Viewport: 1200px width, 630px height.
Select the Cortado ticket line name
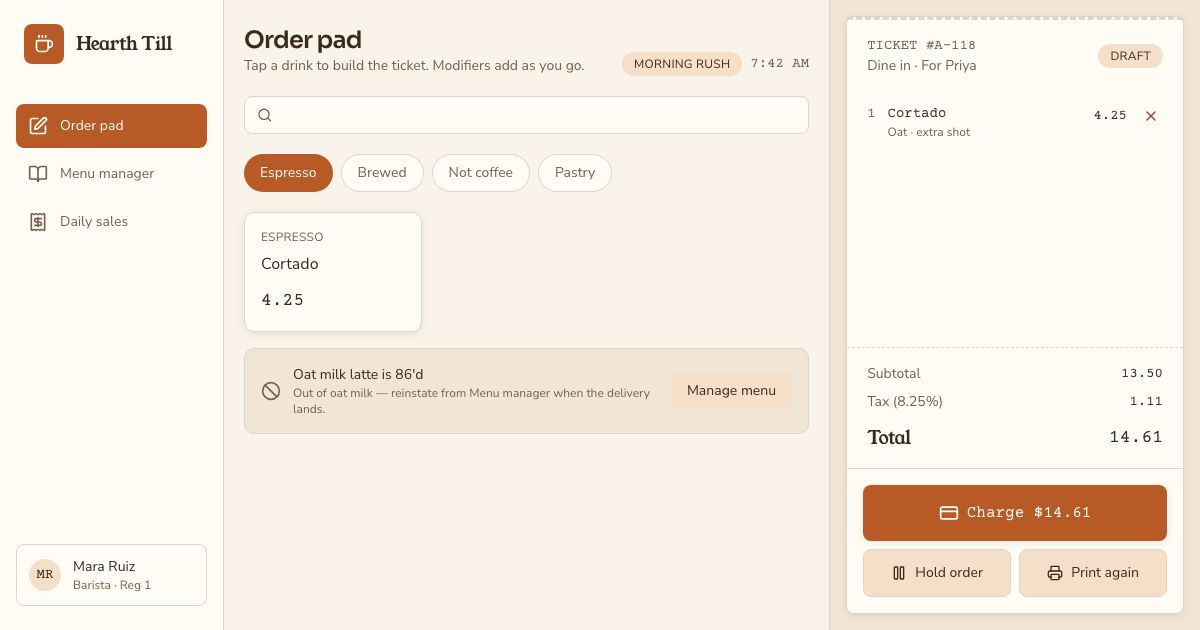click(x=917, y=113)
